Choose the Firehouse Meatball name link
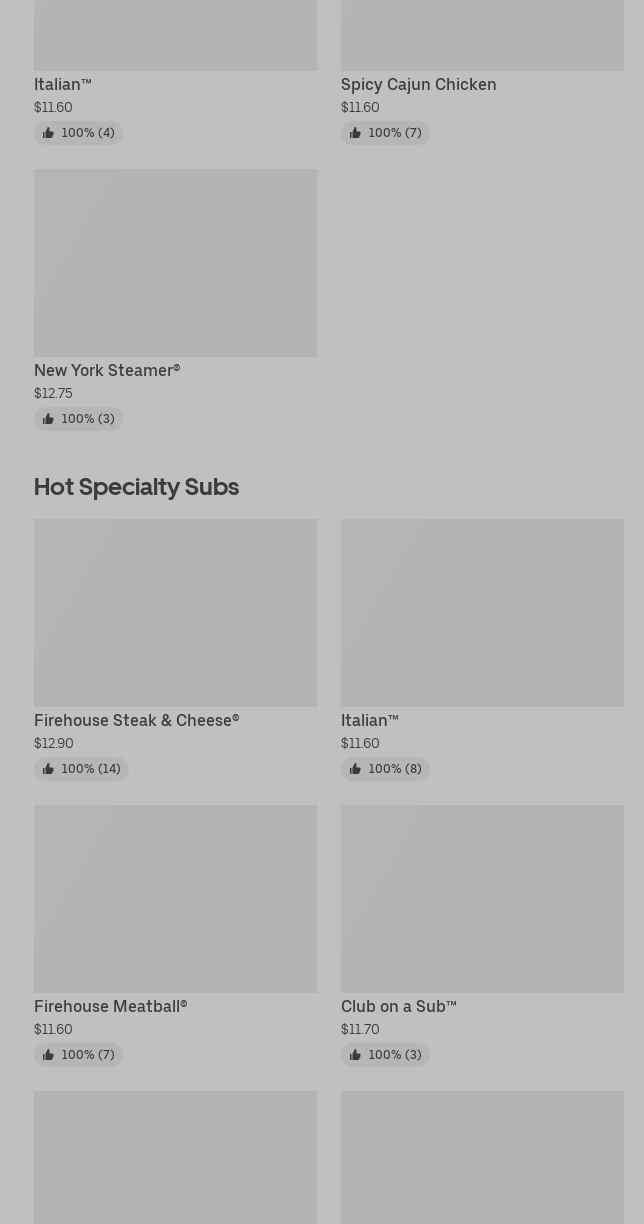Screen dimensions: 644x1224 (110, 1007)
